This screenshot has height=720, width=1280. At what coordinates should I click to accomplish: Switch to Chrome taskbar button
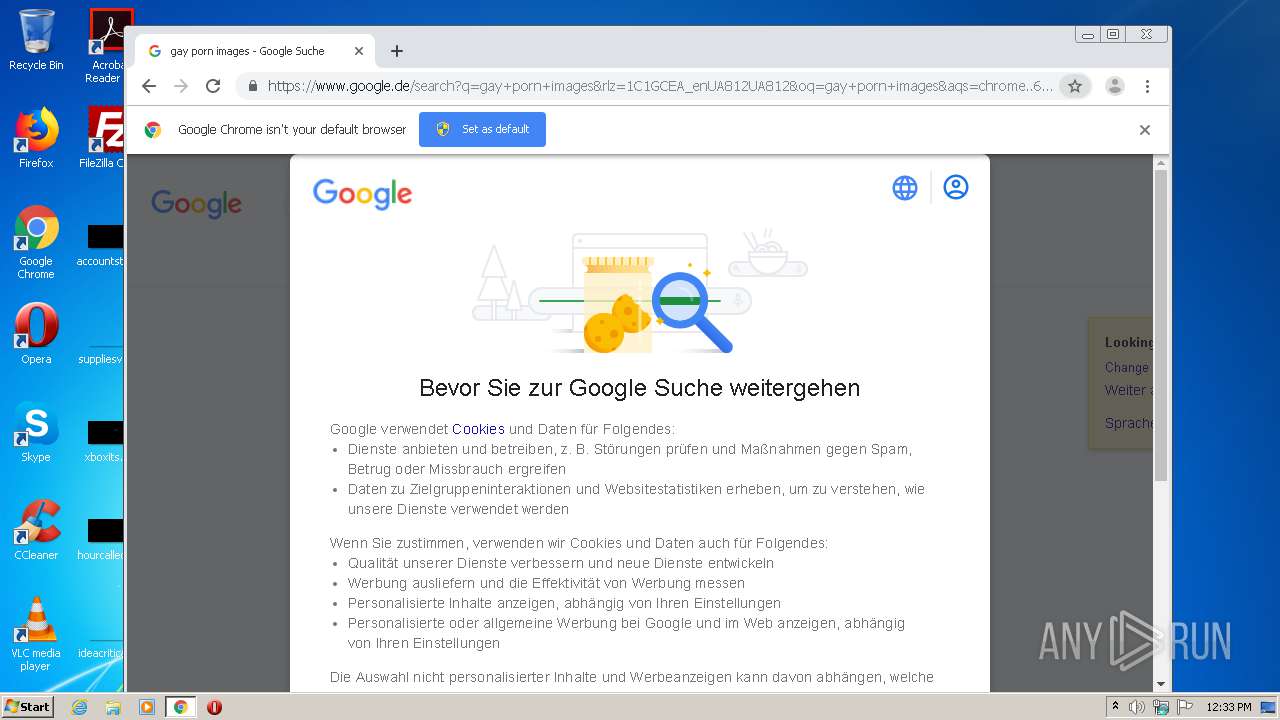coord(181,707)
